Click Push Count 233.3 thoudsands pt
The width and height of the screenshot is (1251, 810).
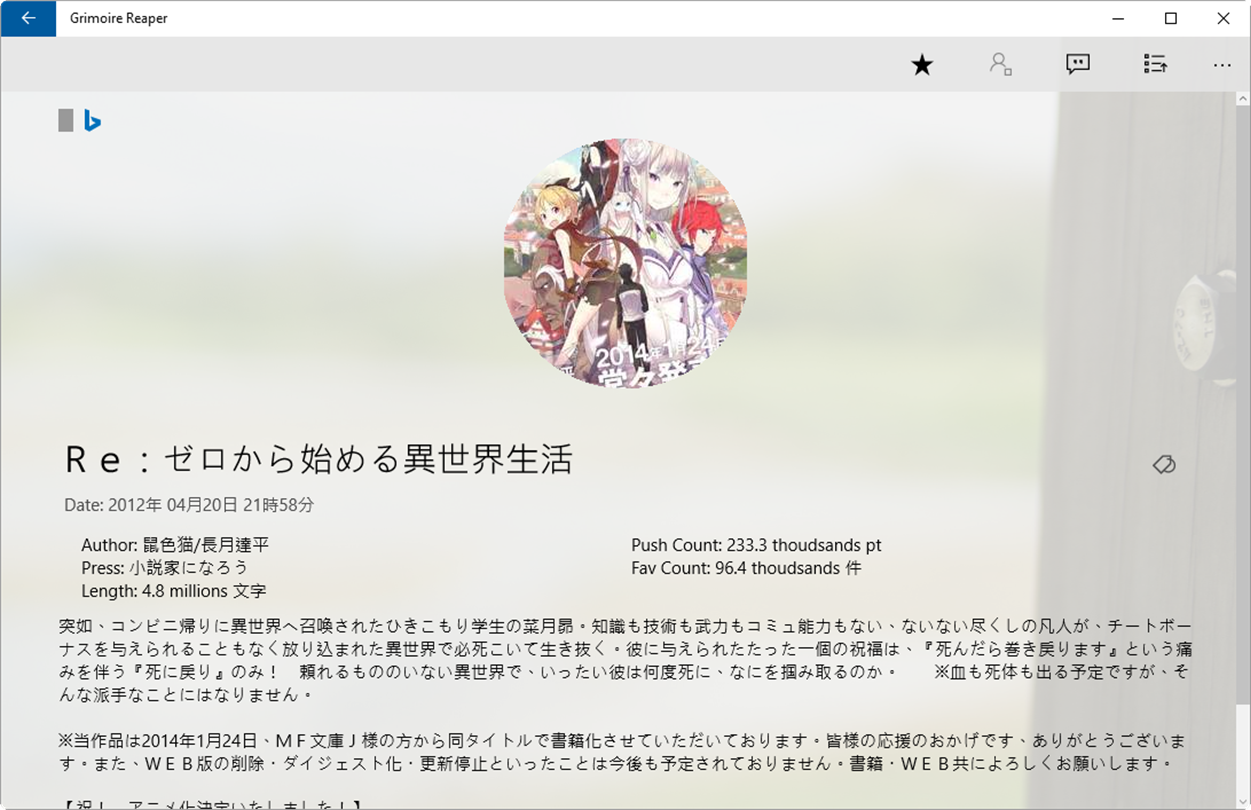(756, 545)
